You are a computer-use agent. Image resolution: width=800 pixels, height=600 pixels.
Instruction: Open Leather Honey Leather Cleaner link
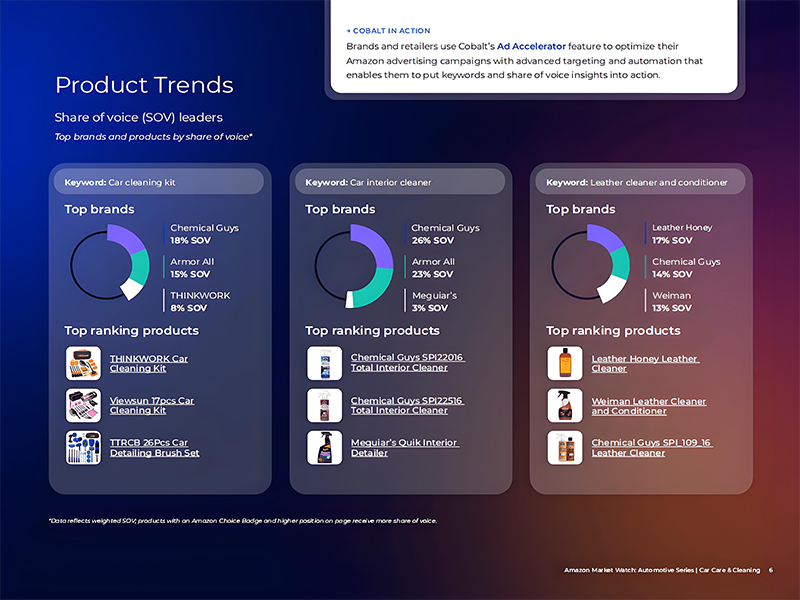645,363
